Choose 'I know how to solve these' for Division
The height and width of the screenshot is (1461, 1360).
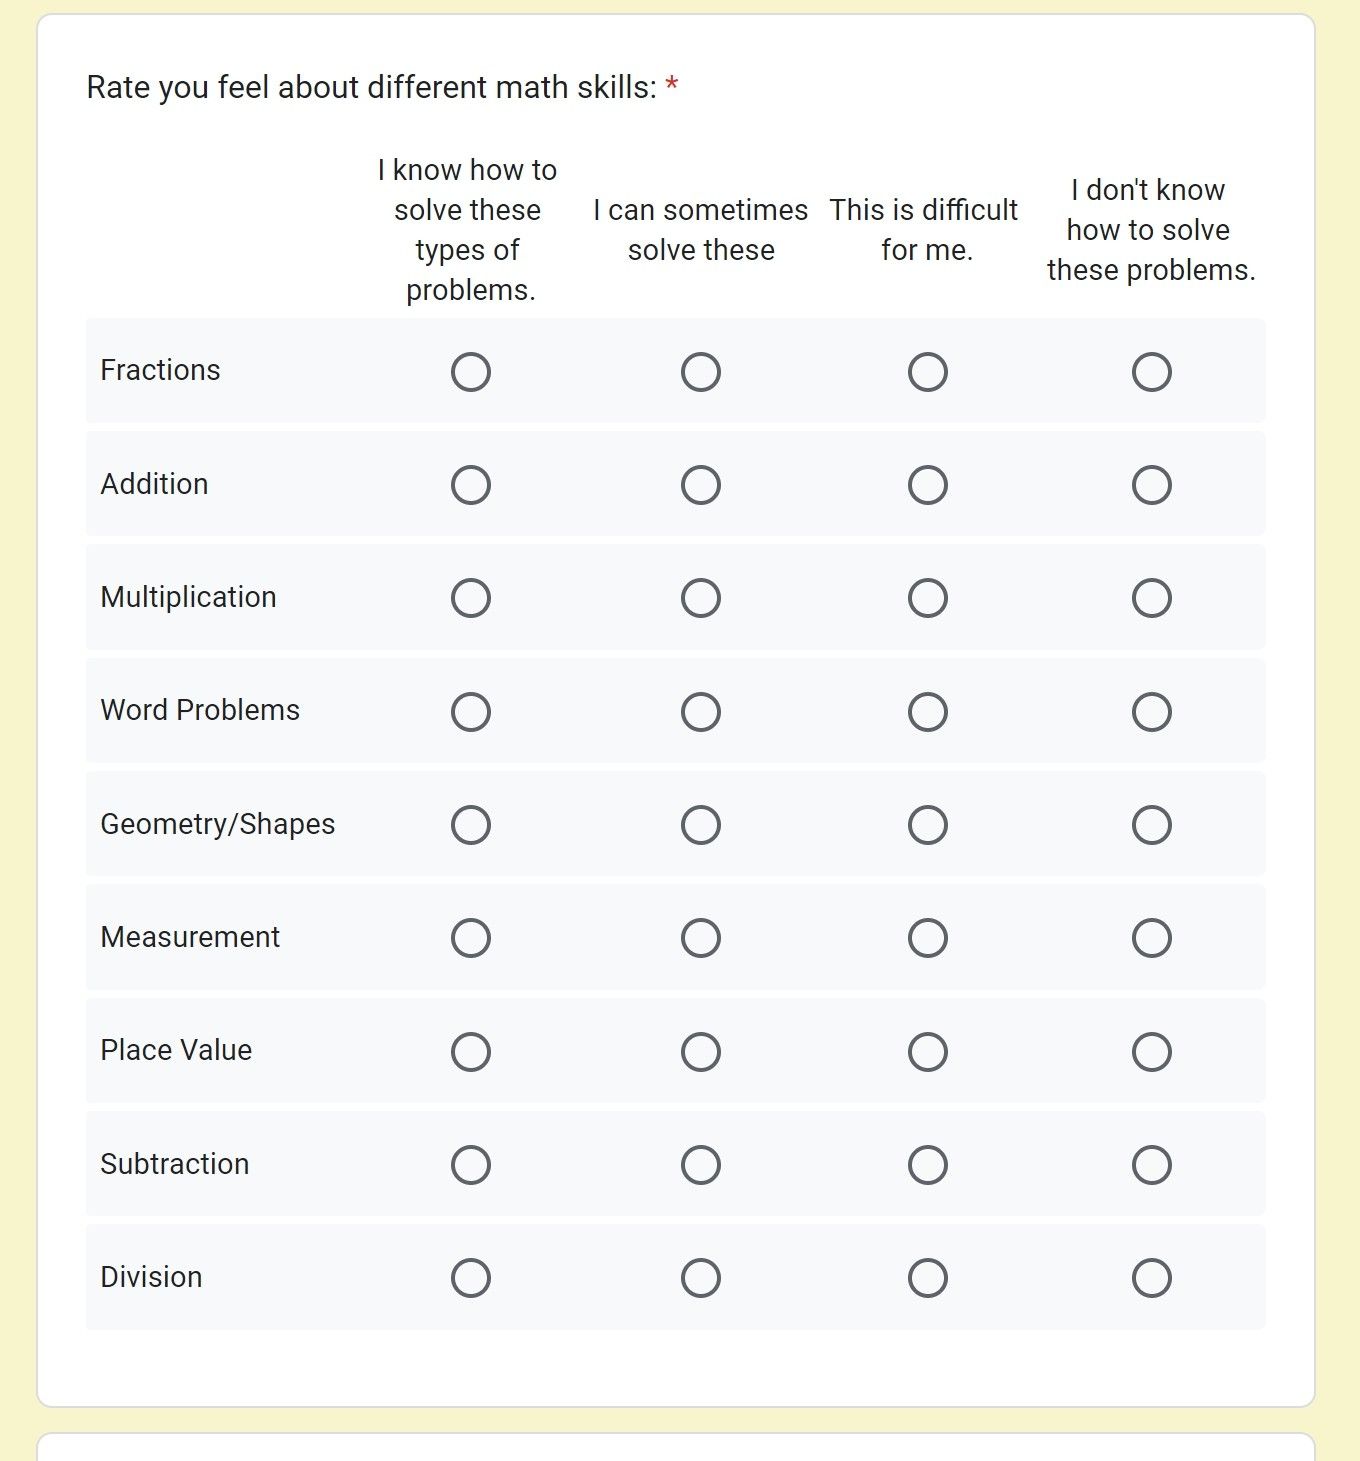click(x=470, y=1277)
